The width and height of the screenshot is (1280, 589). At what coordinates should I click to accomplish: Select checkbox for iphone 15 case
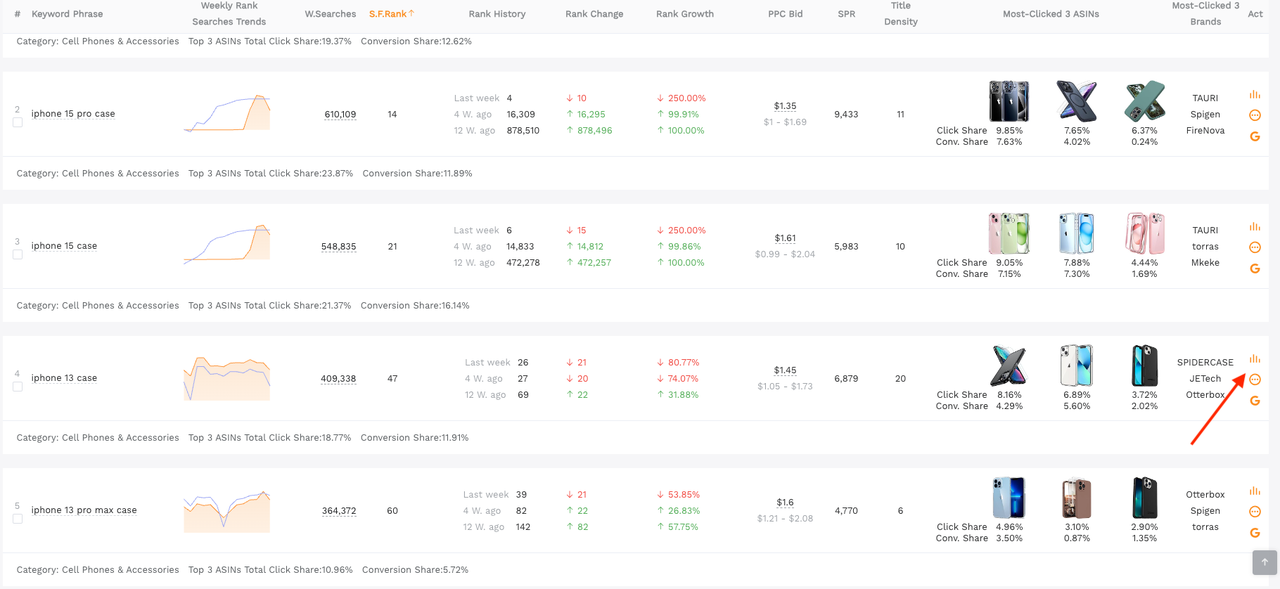pyautogui.click(x=17, y=255)
